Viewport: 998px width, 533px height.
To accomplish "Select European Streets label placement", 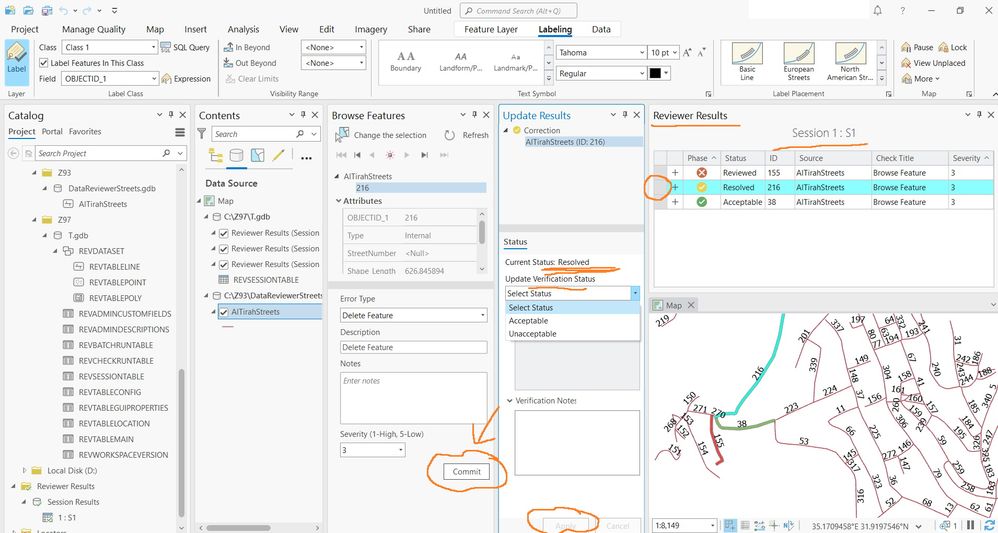I will click(799, 62).
